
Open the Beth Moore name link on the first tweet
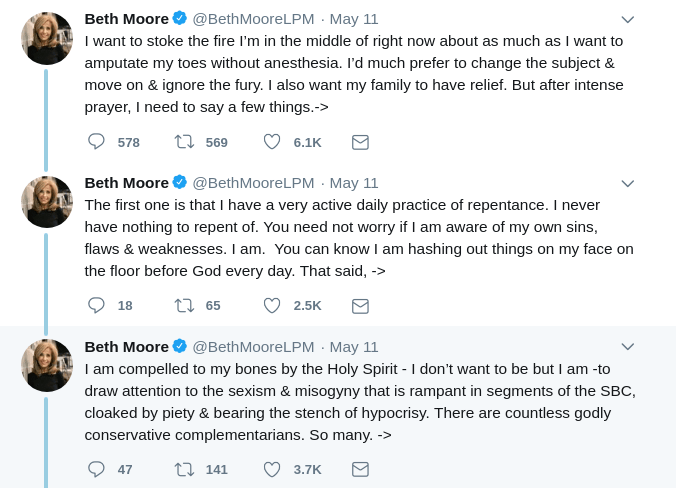tap(126, 18)
